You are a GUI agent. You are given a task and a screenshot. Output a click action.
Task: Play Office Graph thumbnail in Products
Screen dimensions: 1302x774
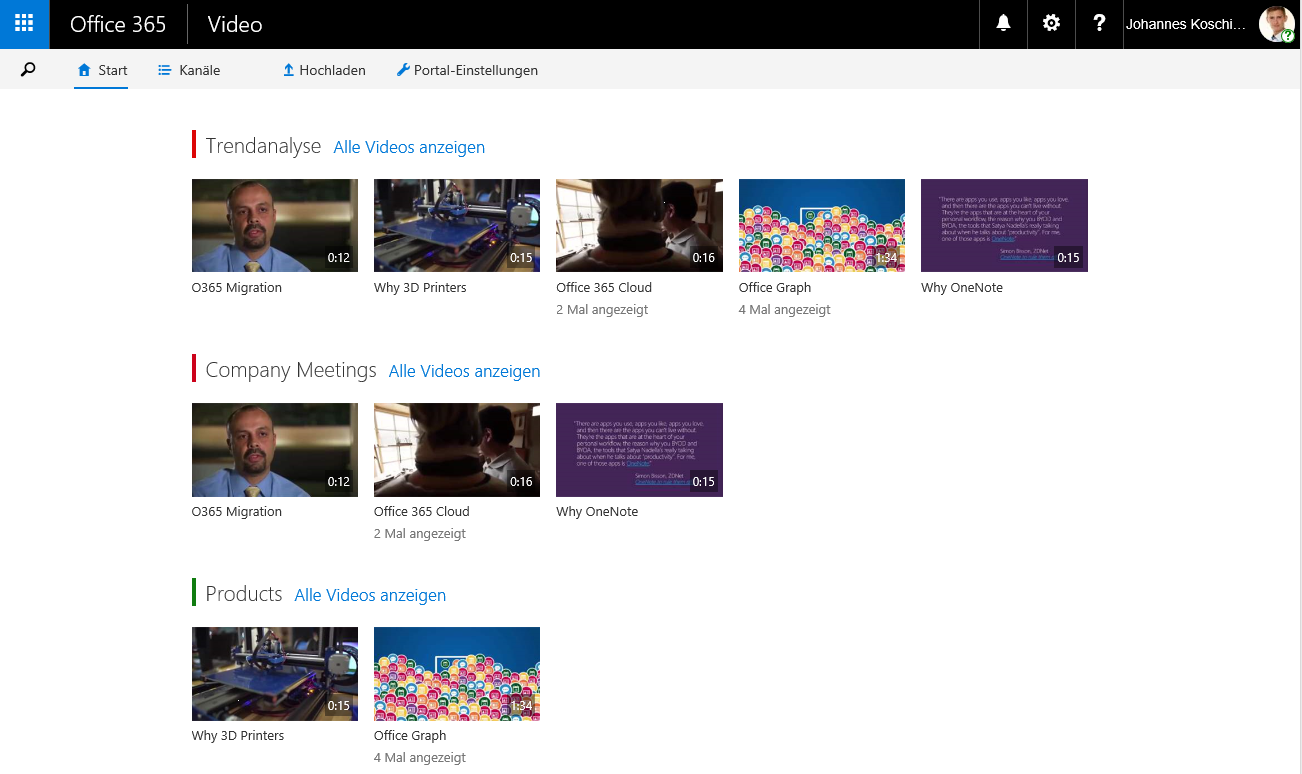coord(457,673)
